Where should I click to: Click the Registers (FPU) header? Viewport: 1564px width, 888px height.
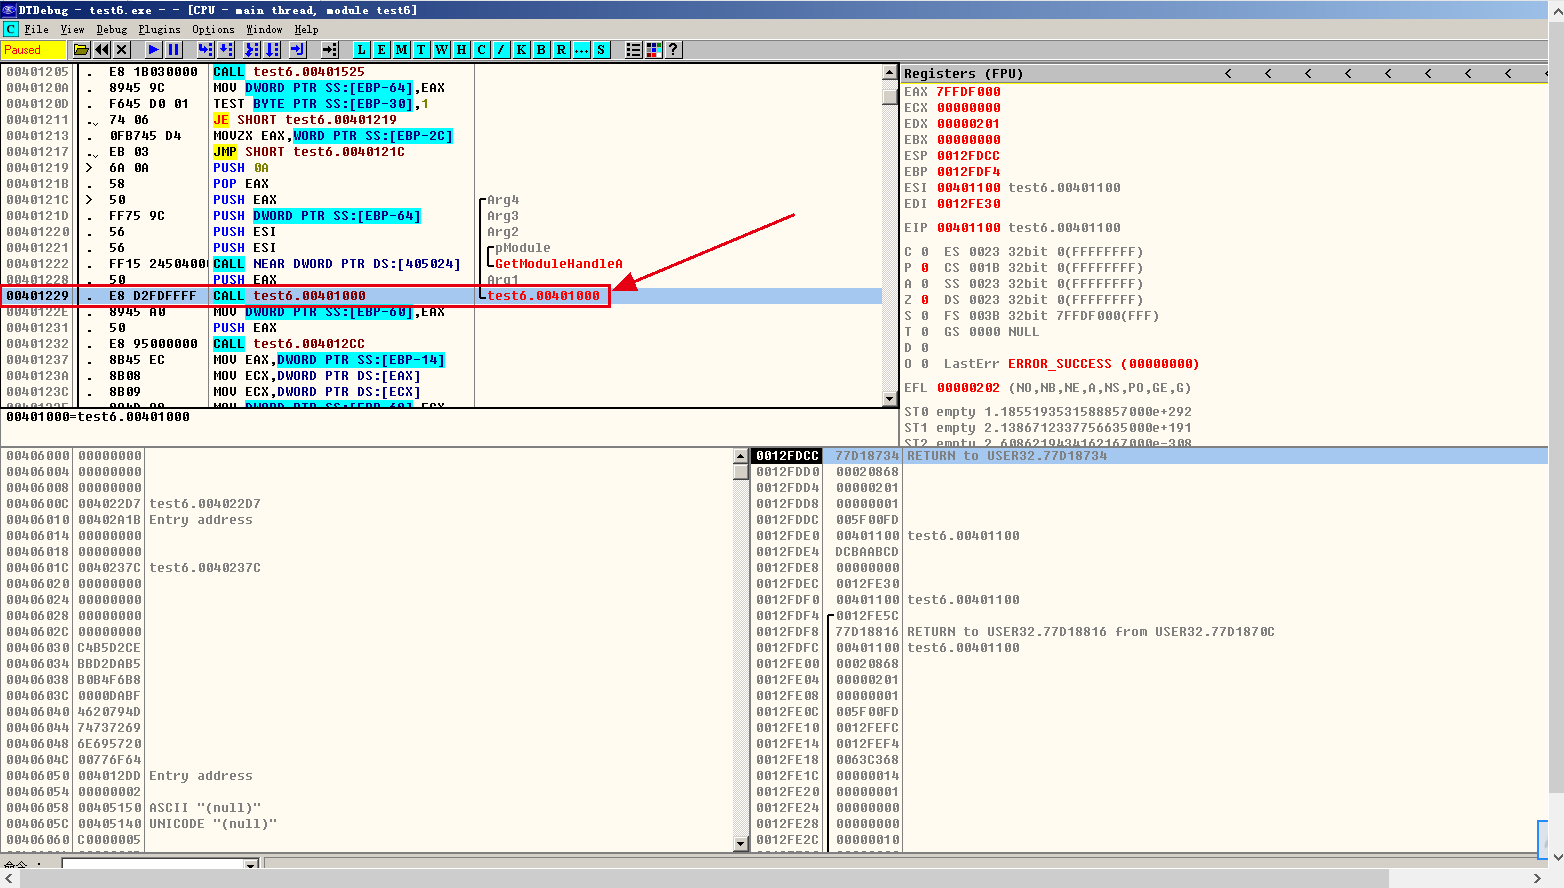(x=963, y=73)
